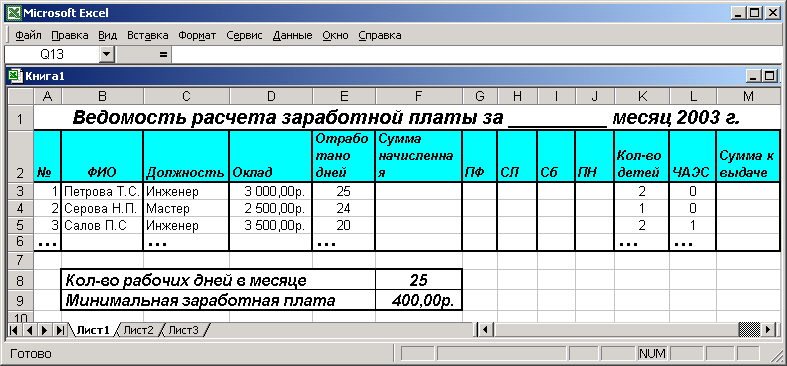
Task: Select row 9 header
Action: (21, 300)
